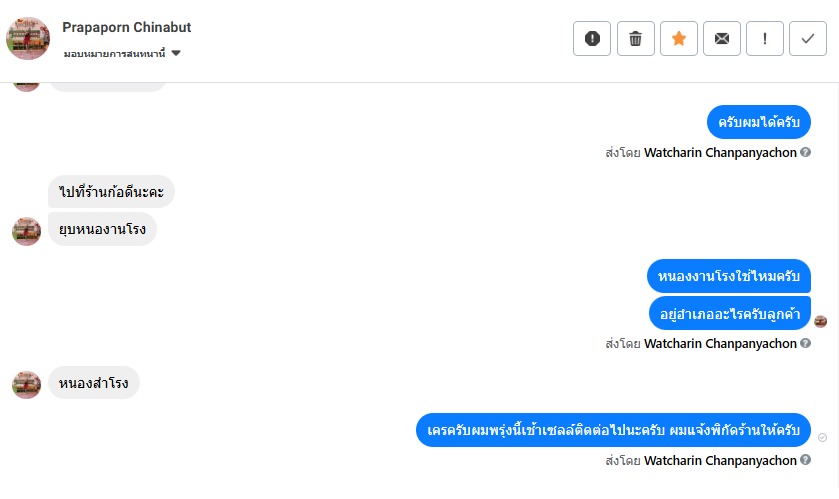839x499 pixels.
Task: Delete conversation using trash icon
Action: click(x=635, y=38)
